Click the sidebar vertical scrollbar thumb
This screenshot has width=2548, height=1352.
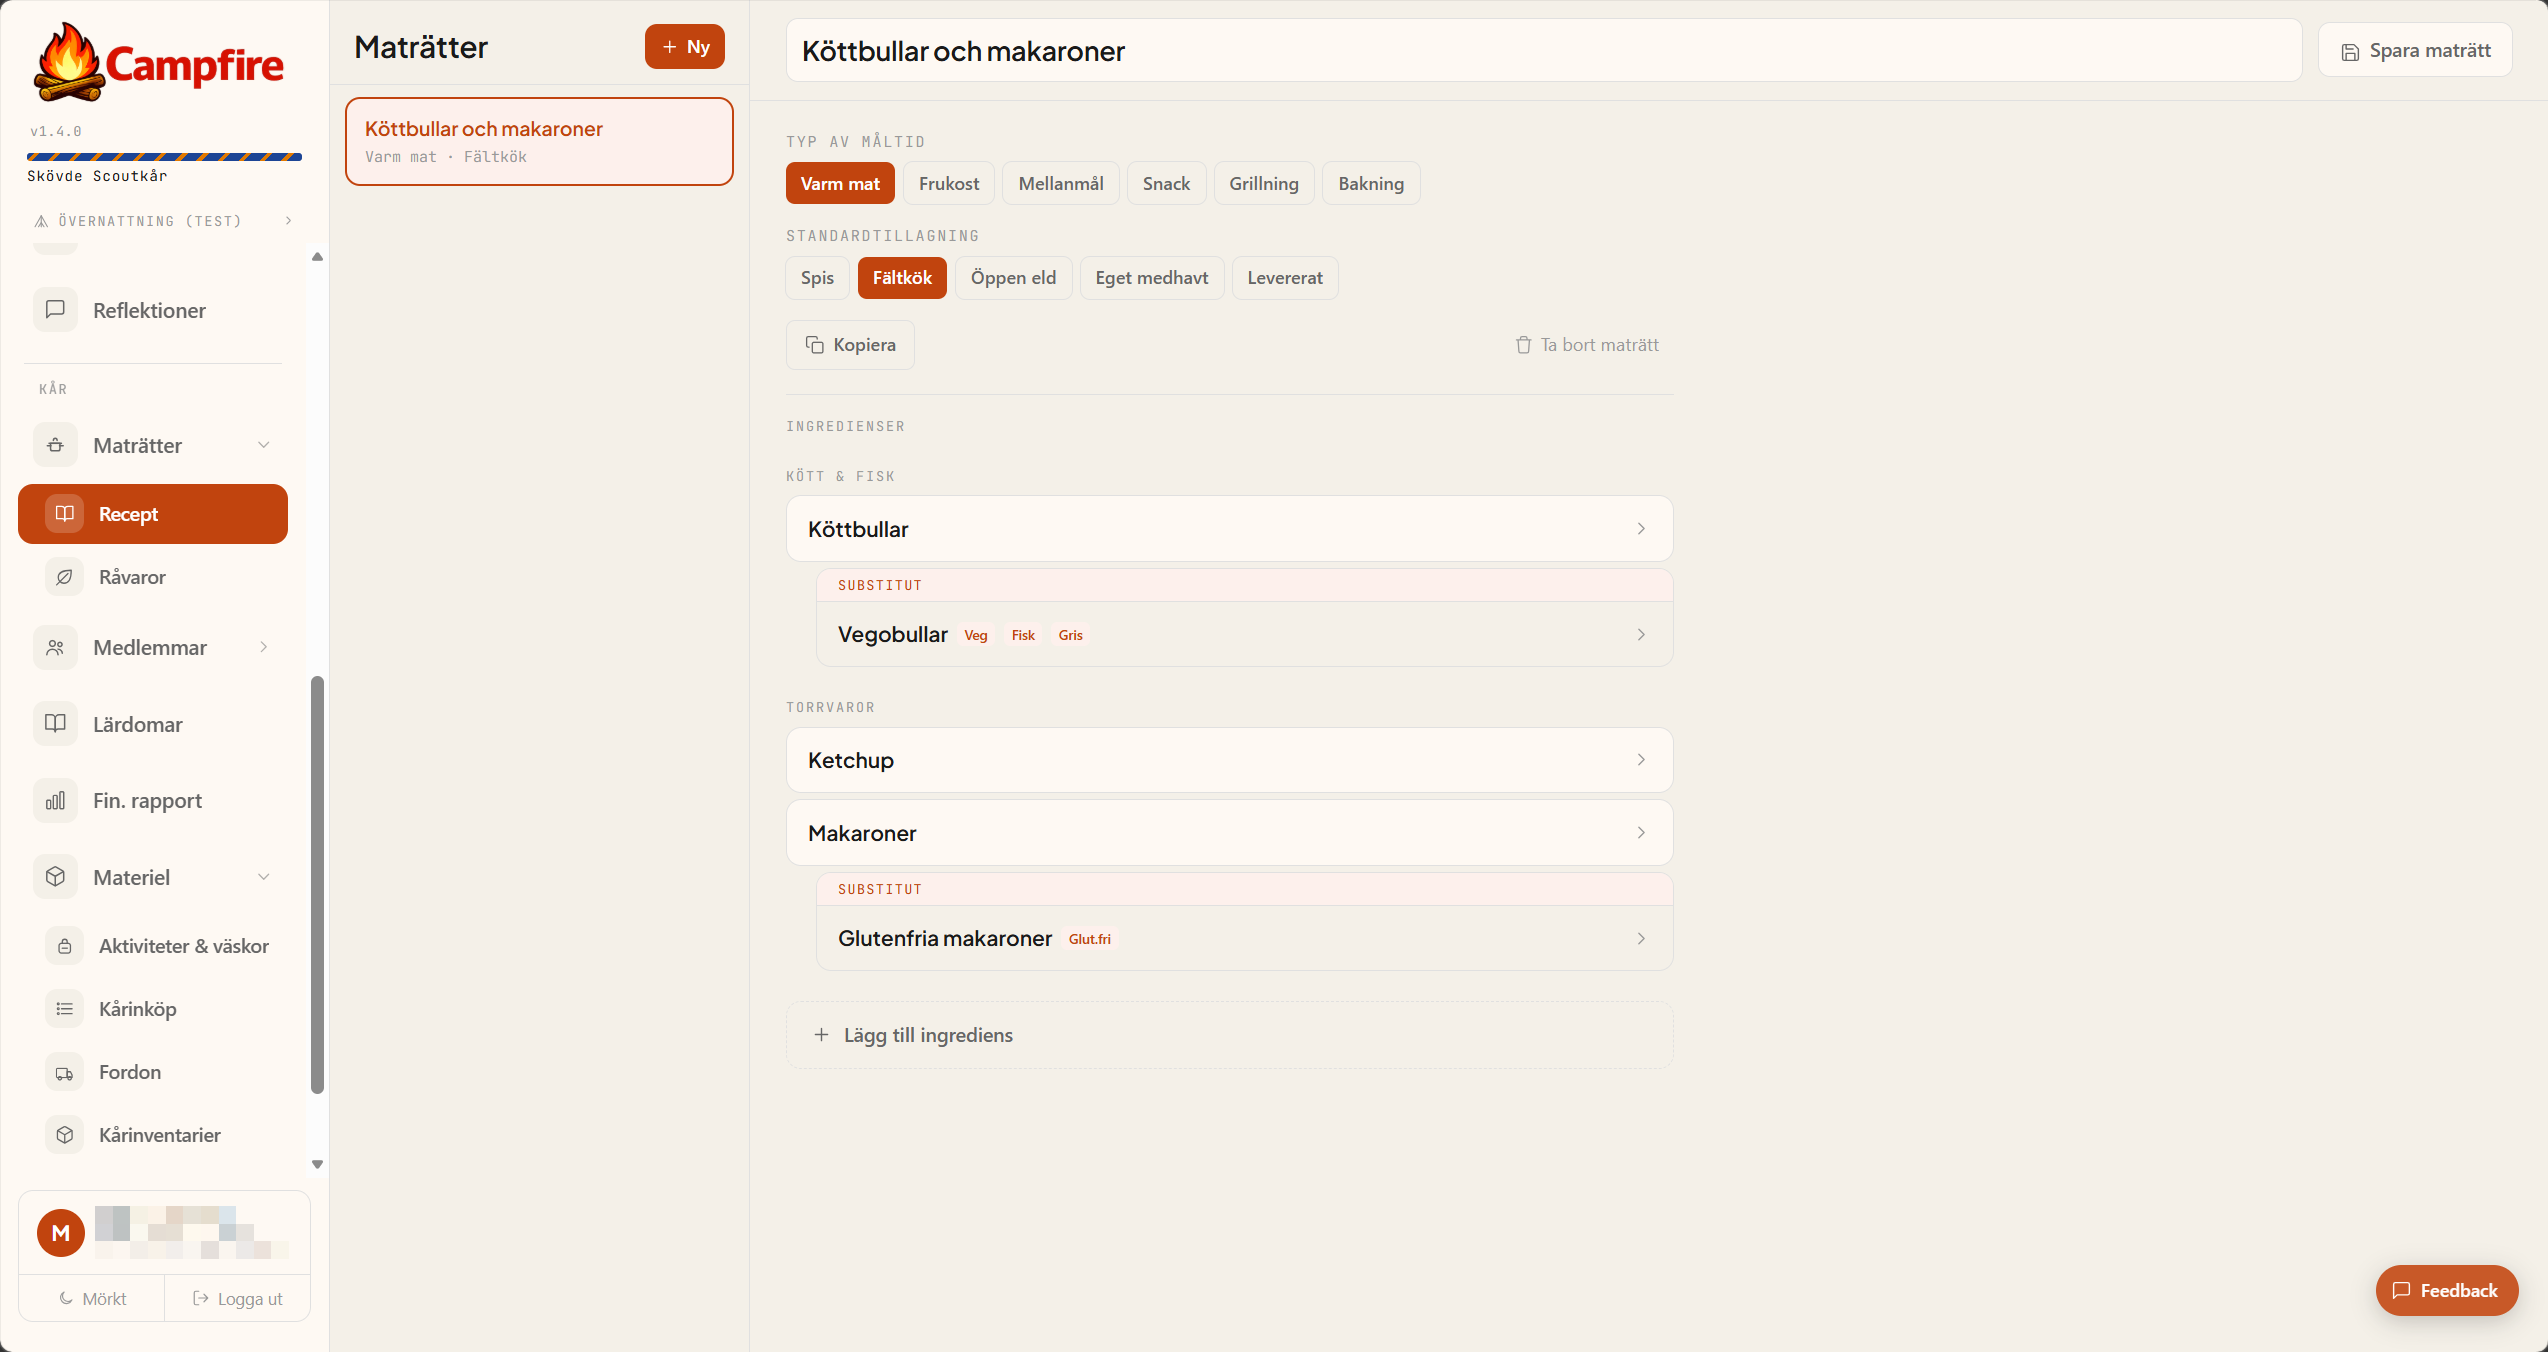tap(317, 885)
